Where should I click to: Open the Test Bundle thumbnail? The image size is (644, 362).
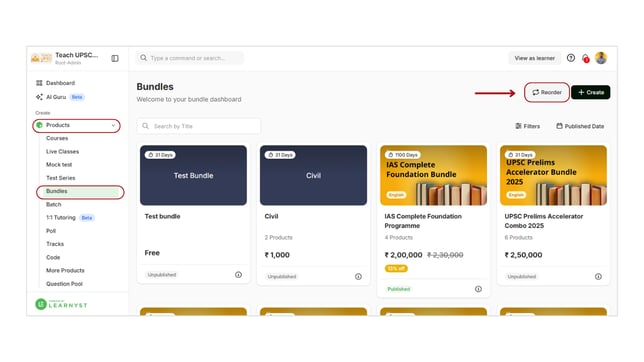pyautogui.click(x=193, y=175)
